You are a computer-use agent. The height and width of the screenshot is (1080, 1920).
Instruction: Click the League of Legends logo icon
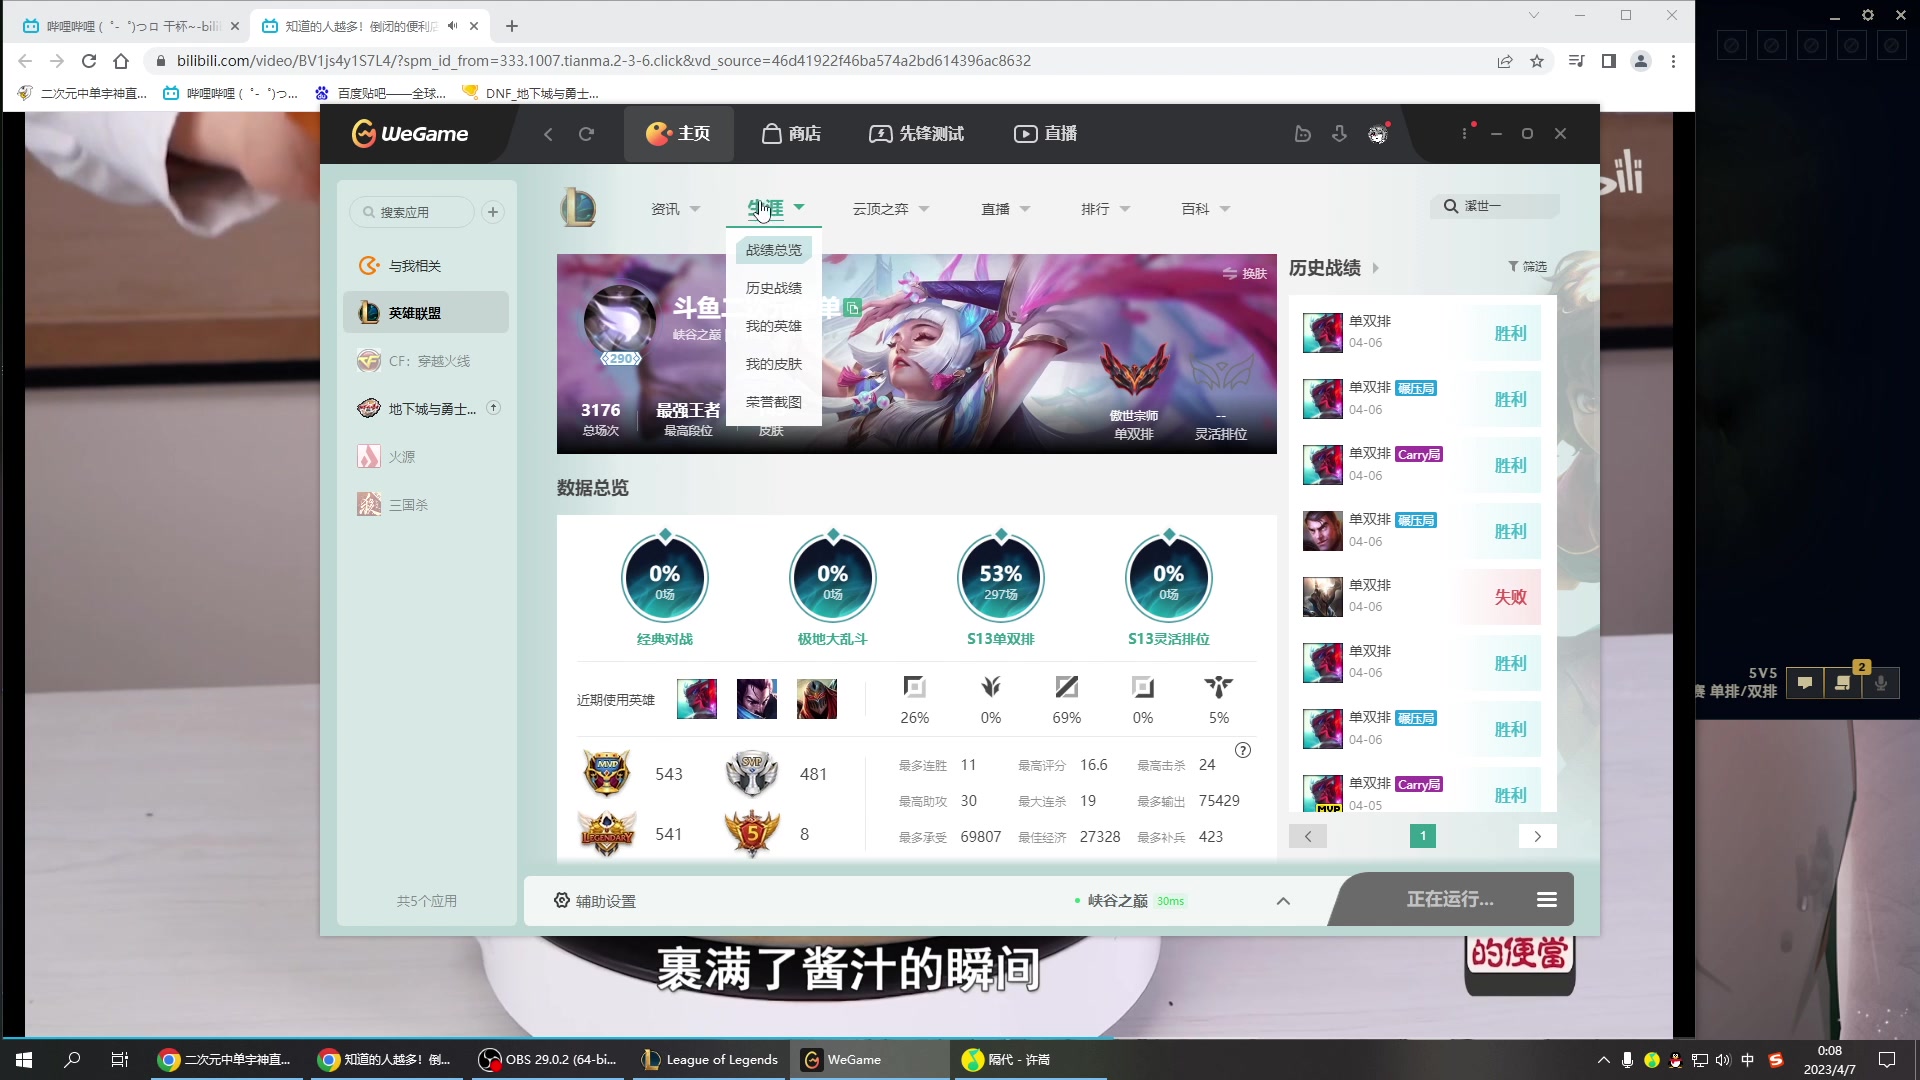578,208
